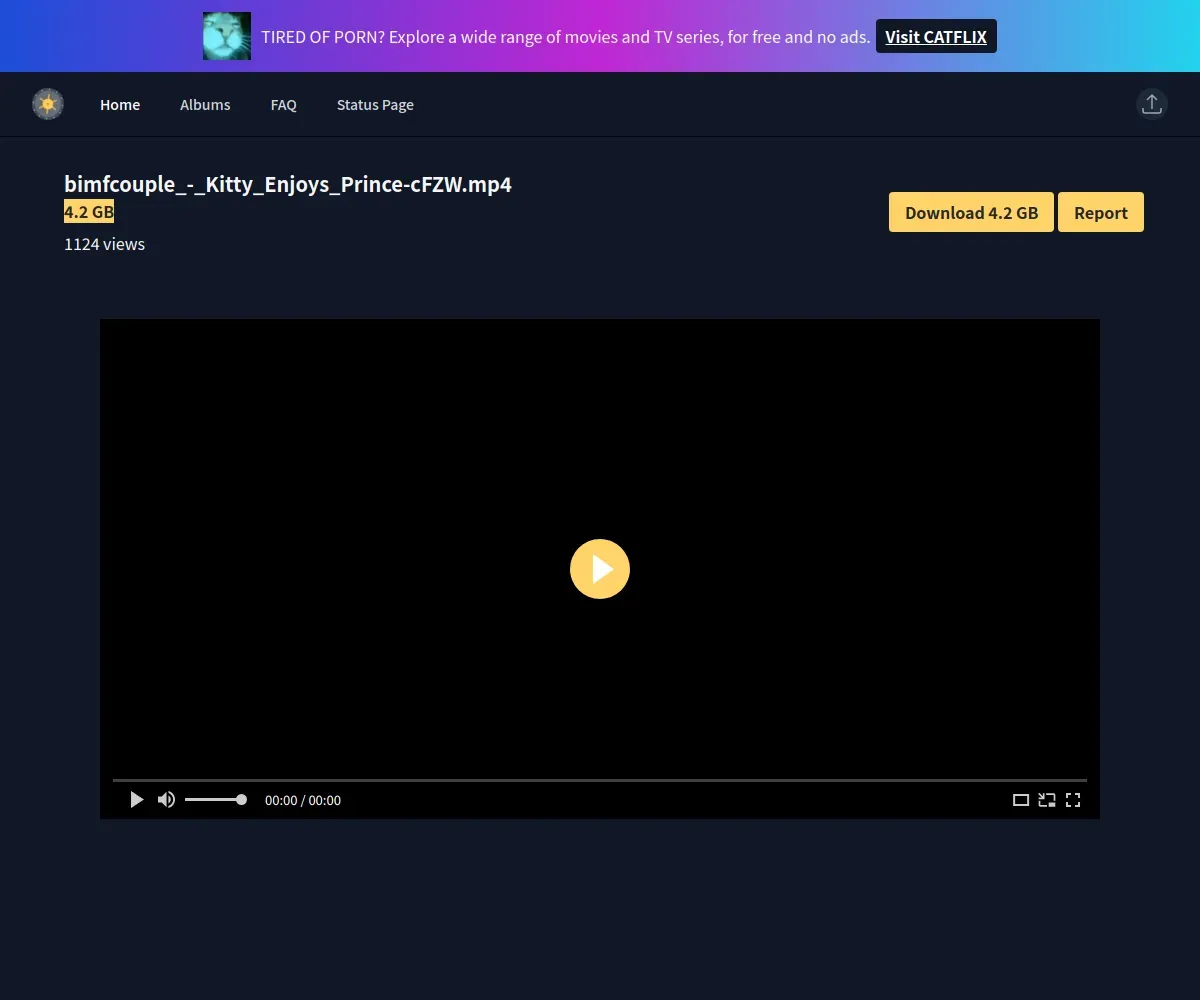The height and width of the screenshot is (1000, 1200).
Task: Open the Albums nav item
Action: click(205, 105)
